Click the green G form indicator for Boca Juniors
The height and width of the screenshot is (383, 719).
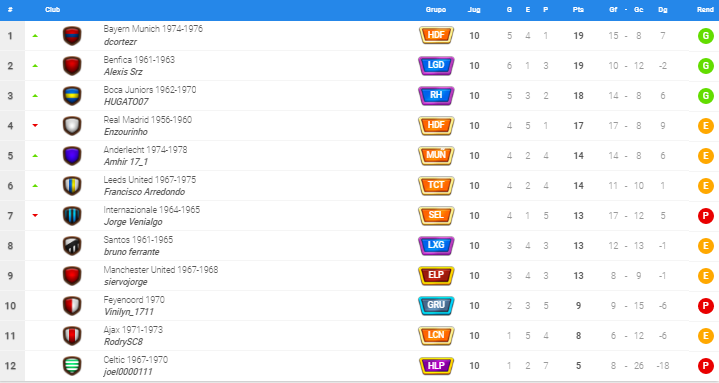click(x=706, y=96)
